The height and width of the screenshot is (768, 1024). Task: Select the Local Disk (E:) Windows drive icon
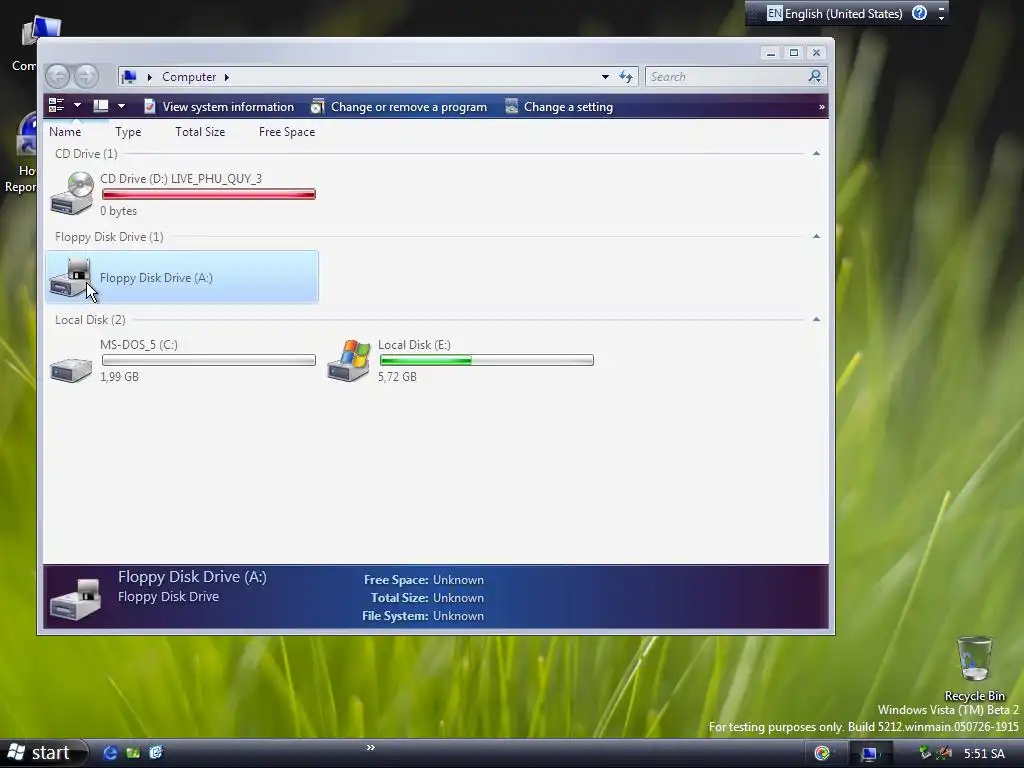click(349, 360)
